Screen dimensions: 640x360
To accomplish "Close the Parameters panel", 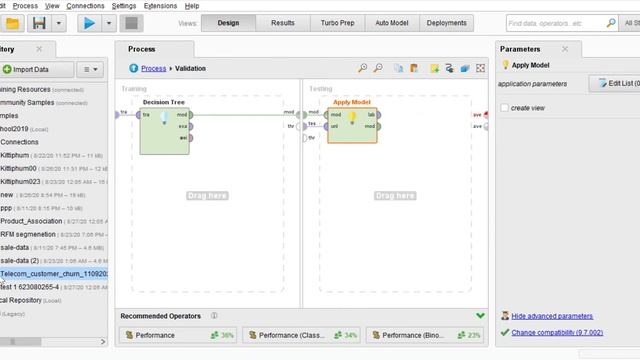I will pyautogui.click(x=565, y=49).
